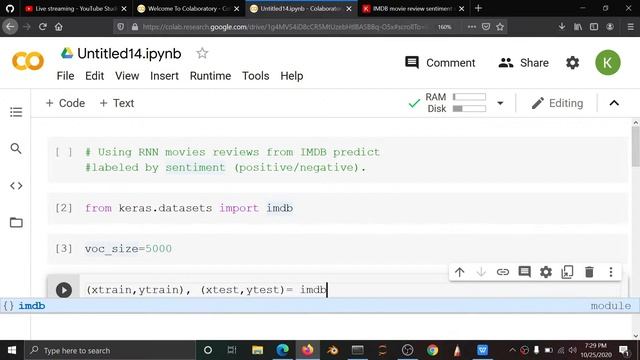Open the Insert menu
The height and width of the screenshot is (360, 640).
click(x=164, y=76)
